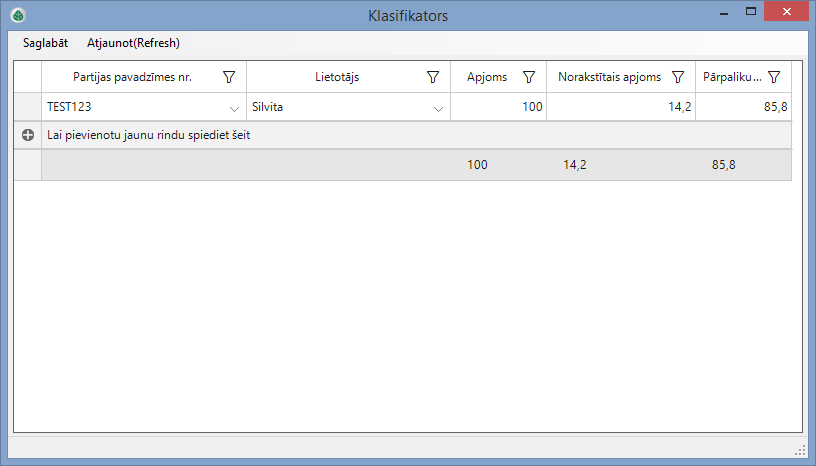Viewport: 816px width, 466px height.
Task: Open filter for Apjoms column
Action: pyautogui.click(x=530, y=77)
